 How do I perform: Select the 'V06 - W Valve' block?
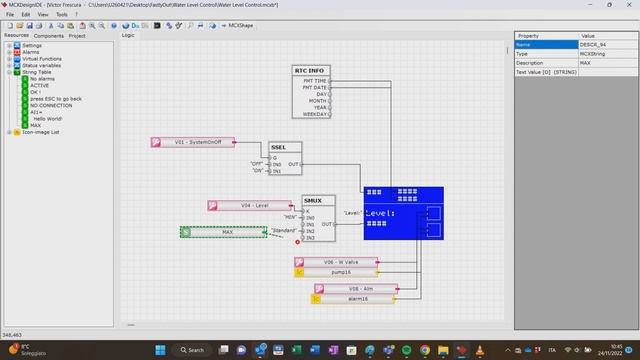click(336, 262)
